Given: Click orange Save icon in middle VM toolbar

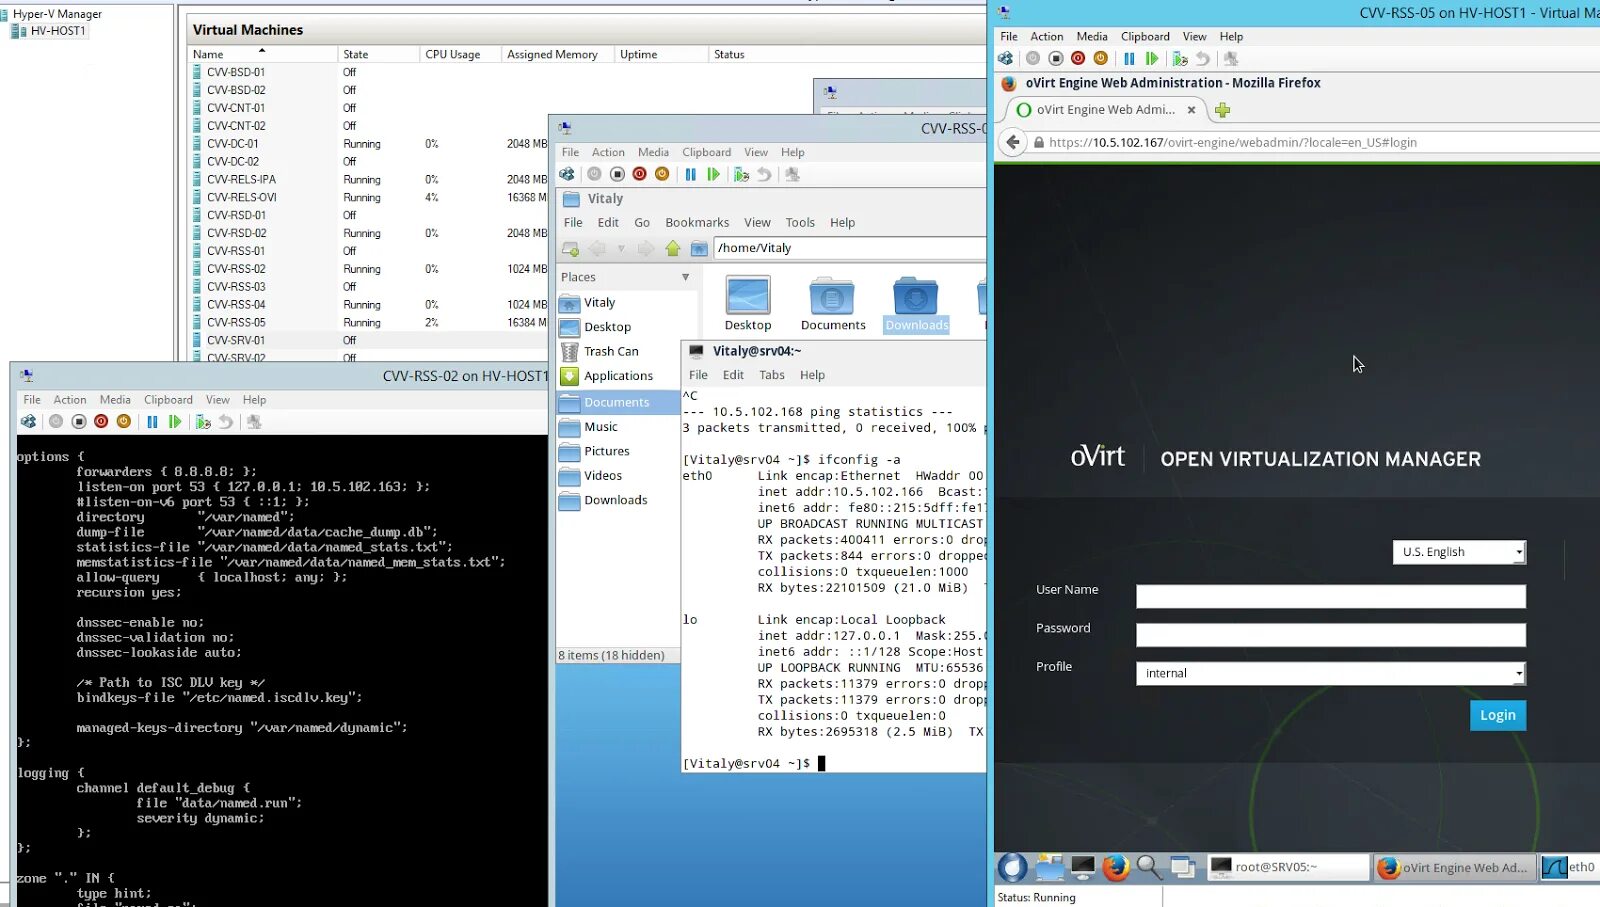Looking at the screenshot, I should [662, 174].
